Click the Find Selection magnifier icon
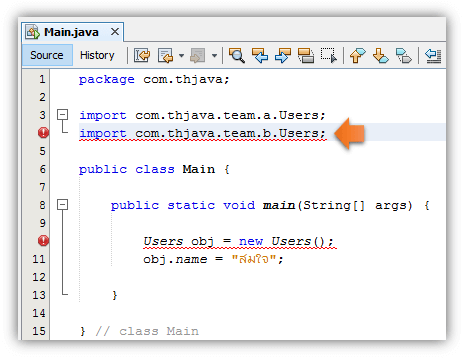 pyautogui.click(x=237, y=55)
